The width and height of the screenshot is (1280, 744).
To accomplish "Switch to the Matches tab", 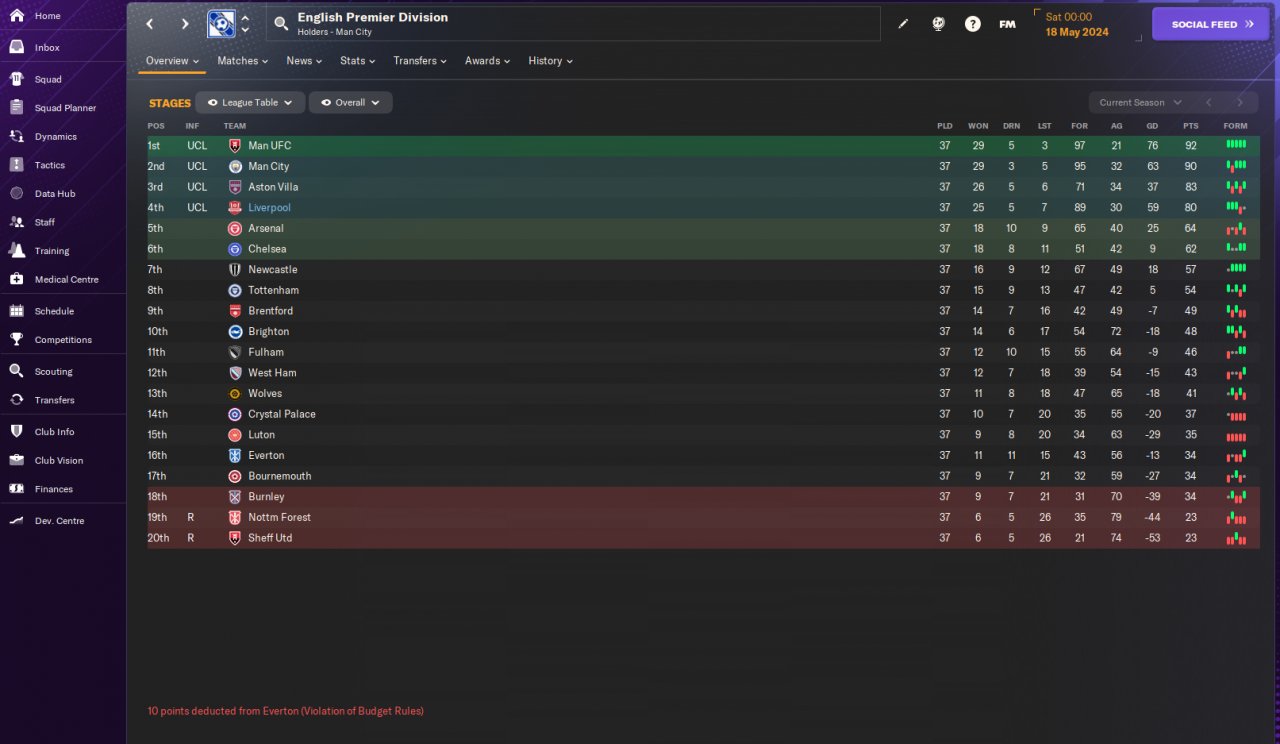I will click(243, 61).
